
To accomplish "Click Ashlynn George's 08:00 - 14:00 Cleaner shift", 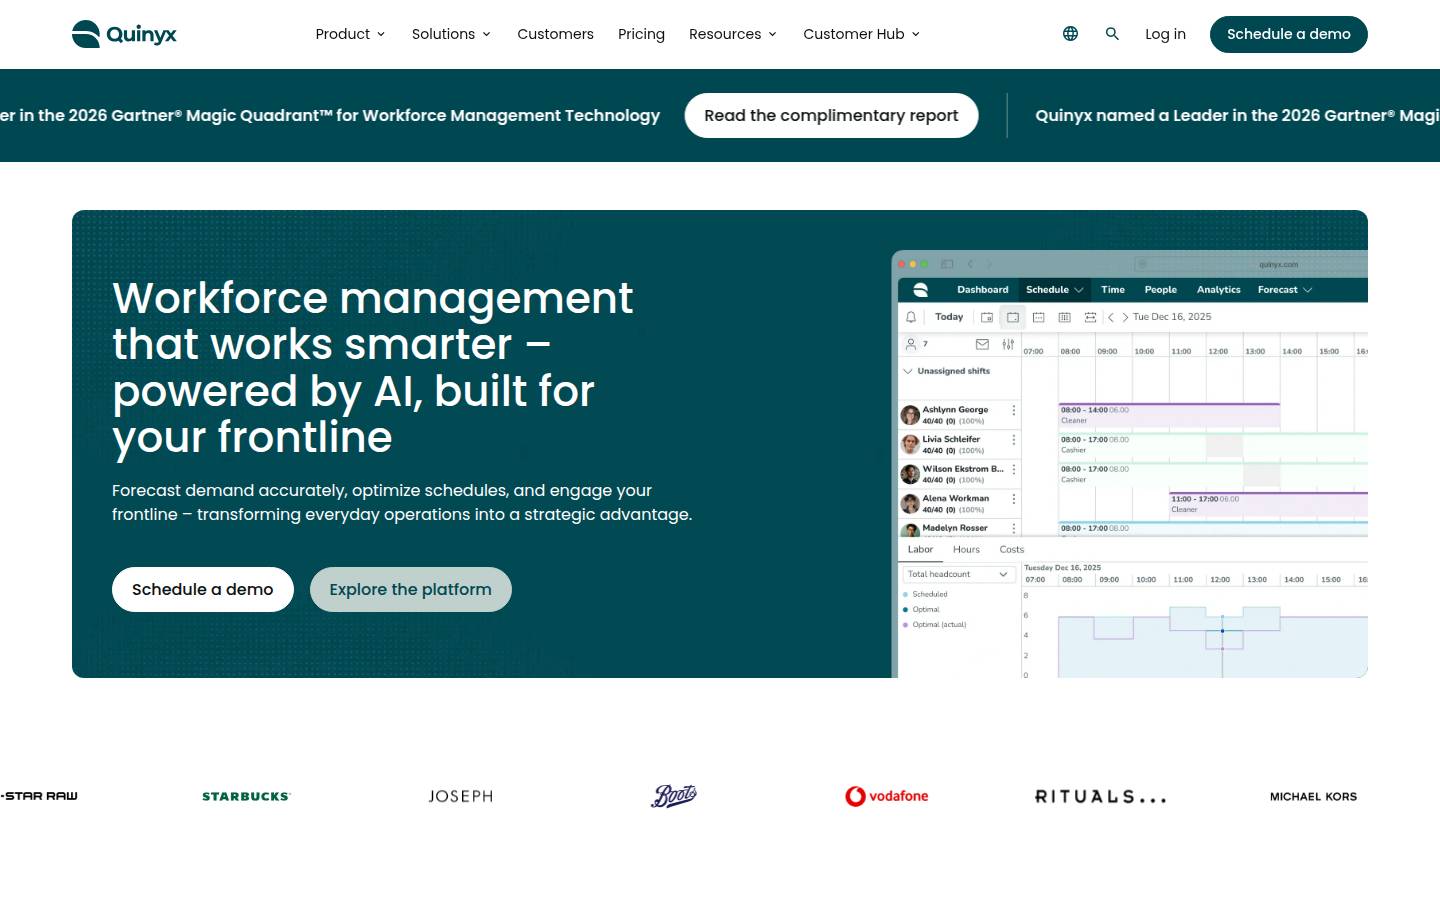I will tap(1169, 415).
